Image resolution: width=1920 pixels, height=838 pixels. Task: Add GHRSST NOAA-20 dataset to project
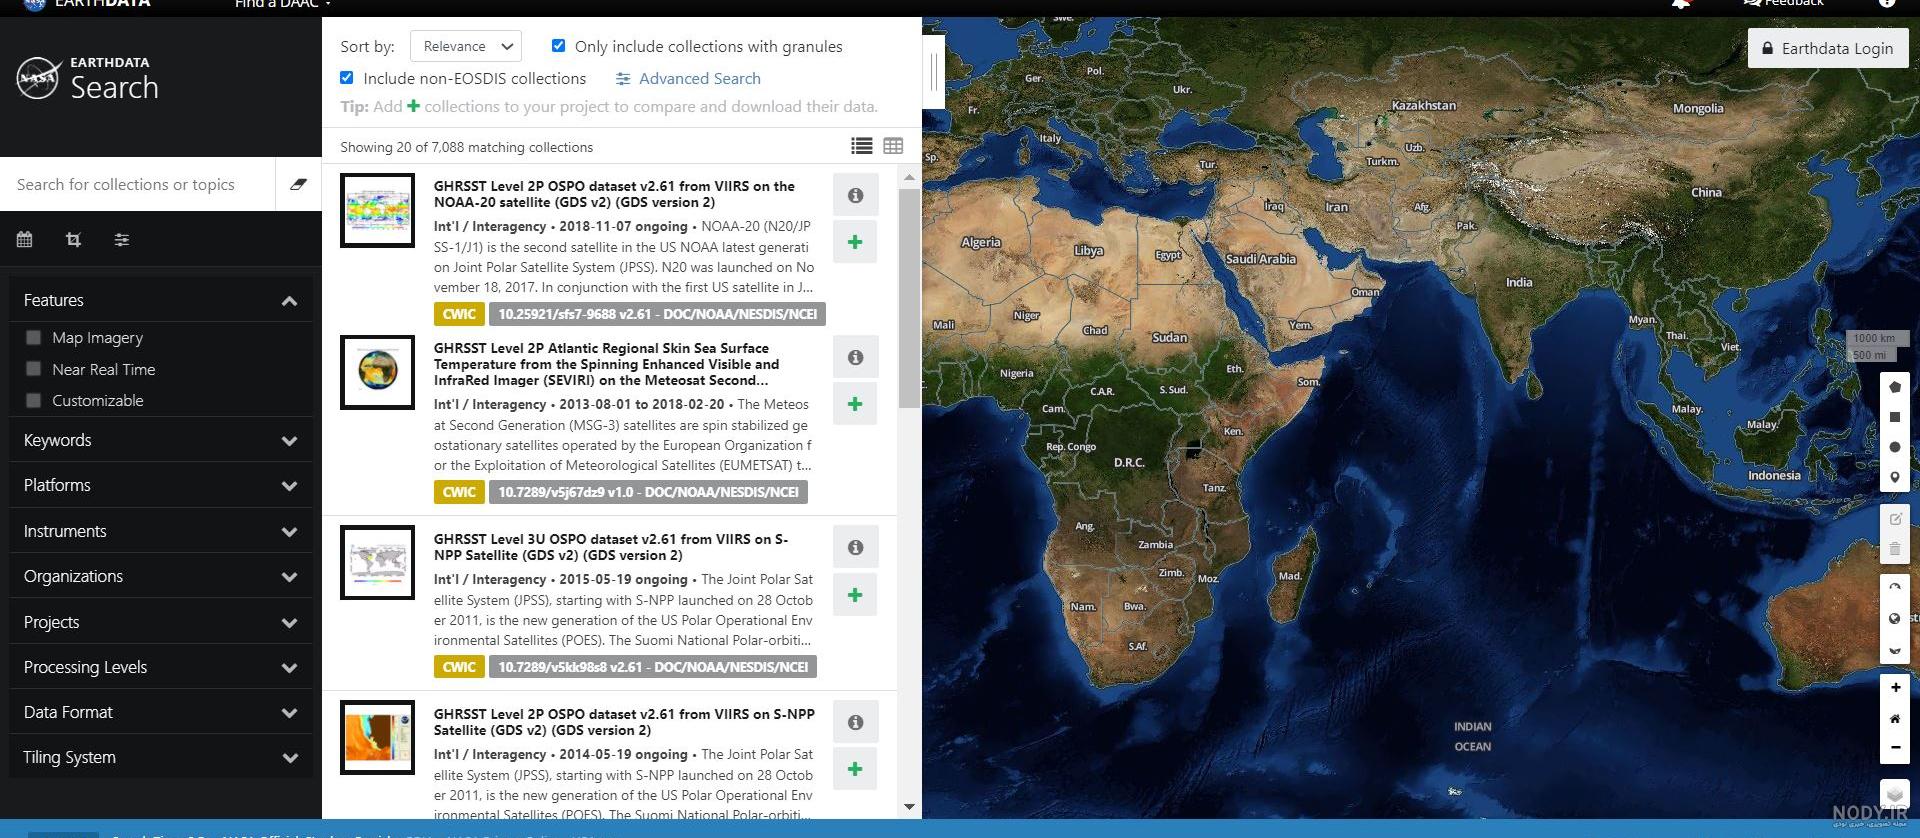pyautogui.click(x=855, y=242)
